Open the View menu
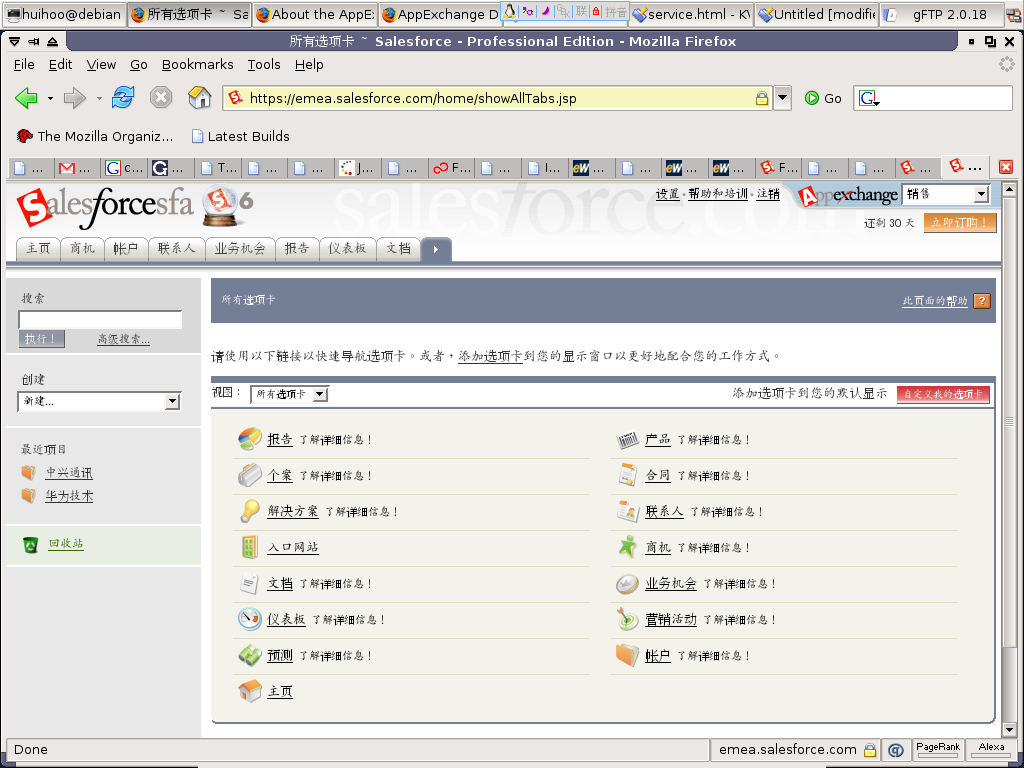This screenshot has width=1024, height=768. pos(101,65)
